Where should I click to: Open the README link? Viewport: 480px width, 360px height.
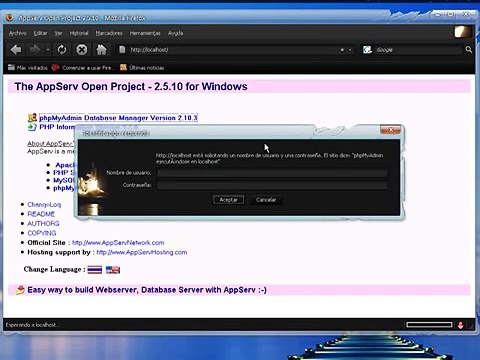coord(41,214)
